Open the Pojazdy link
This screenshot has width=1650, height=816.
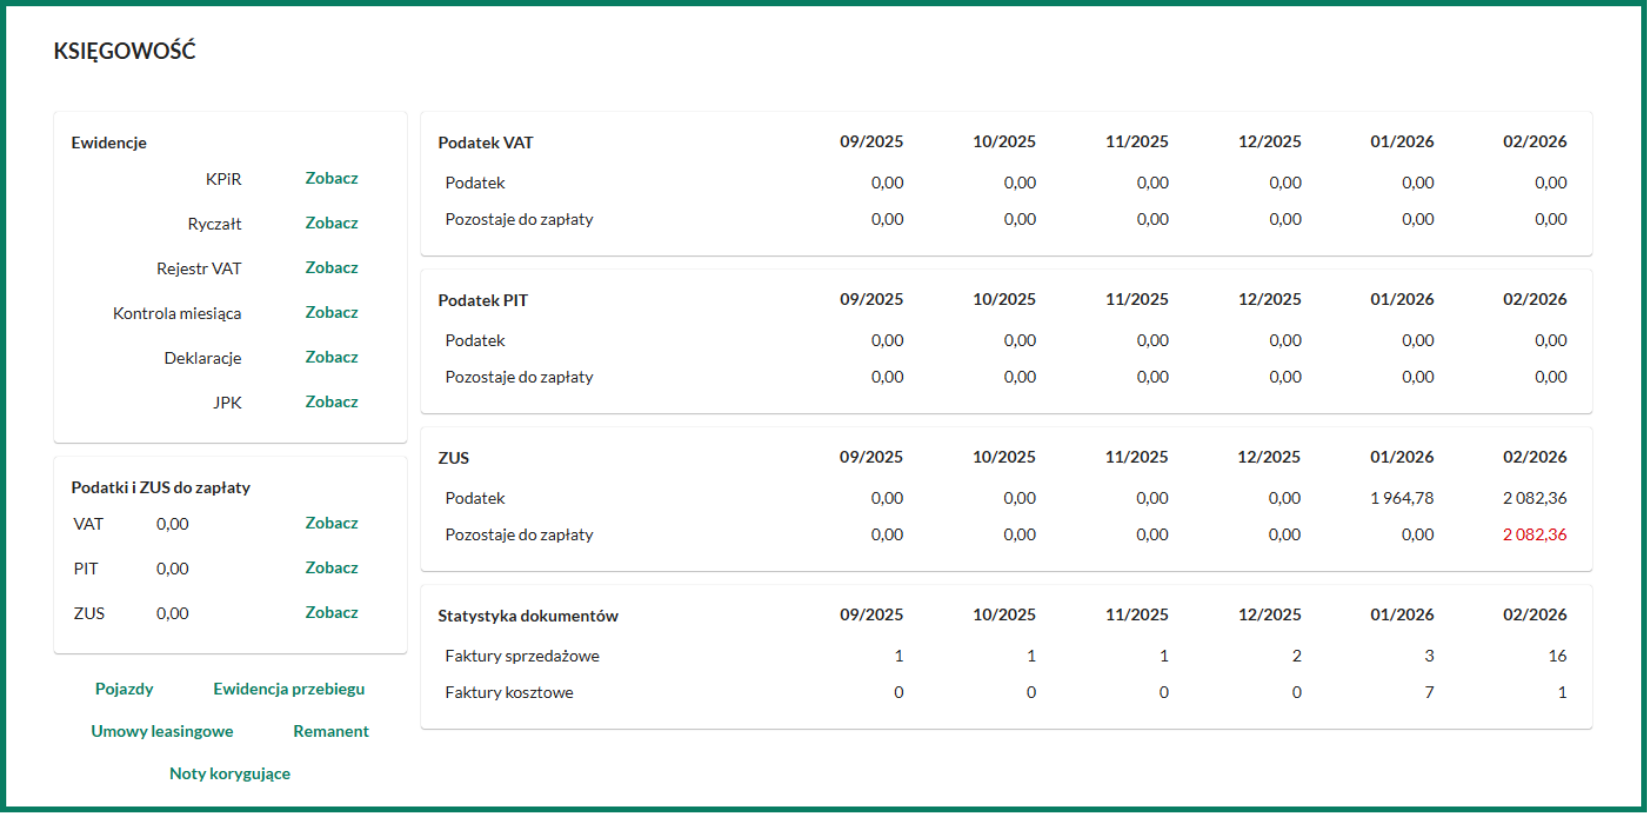click(124, 689)
